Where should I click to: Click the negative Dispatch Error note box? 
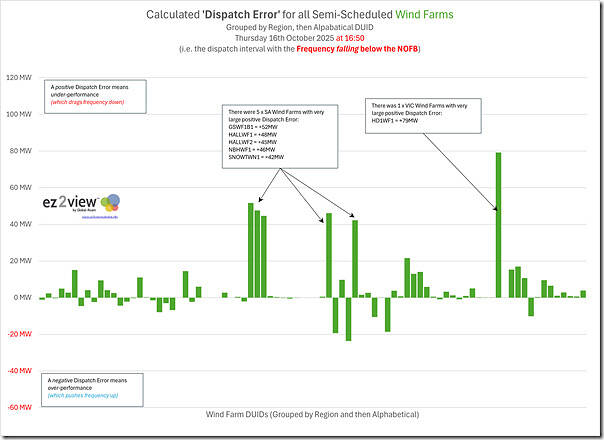tap(94, 388)
